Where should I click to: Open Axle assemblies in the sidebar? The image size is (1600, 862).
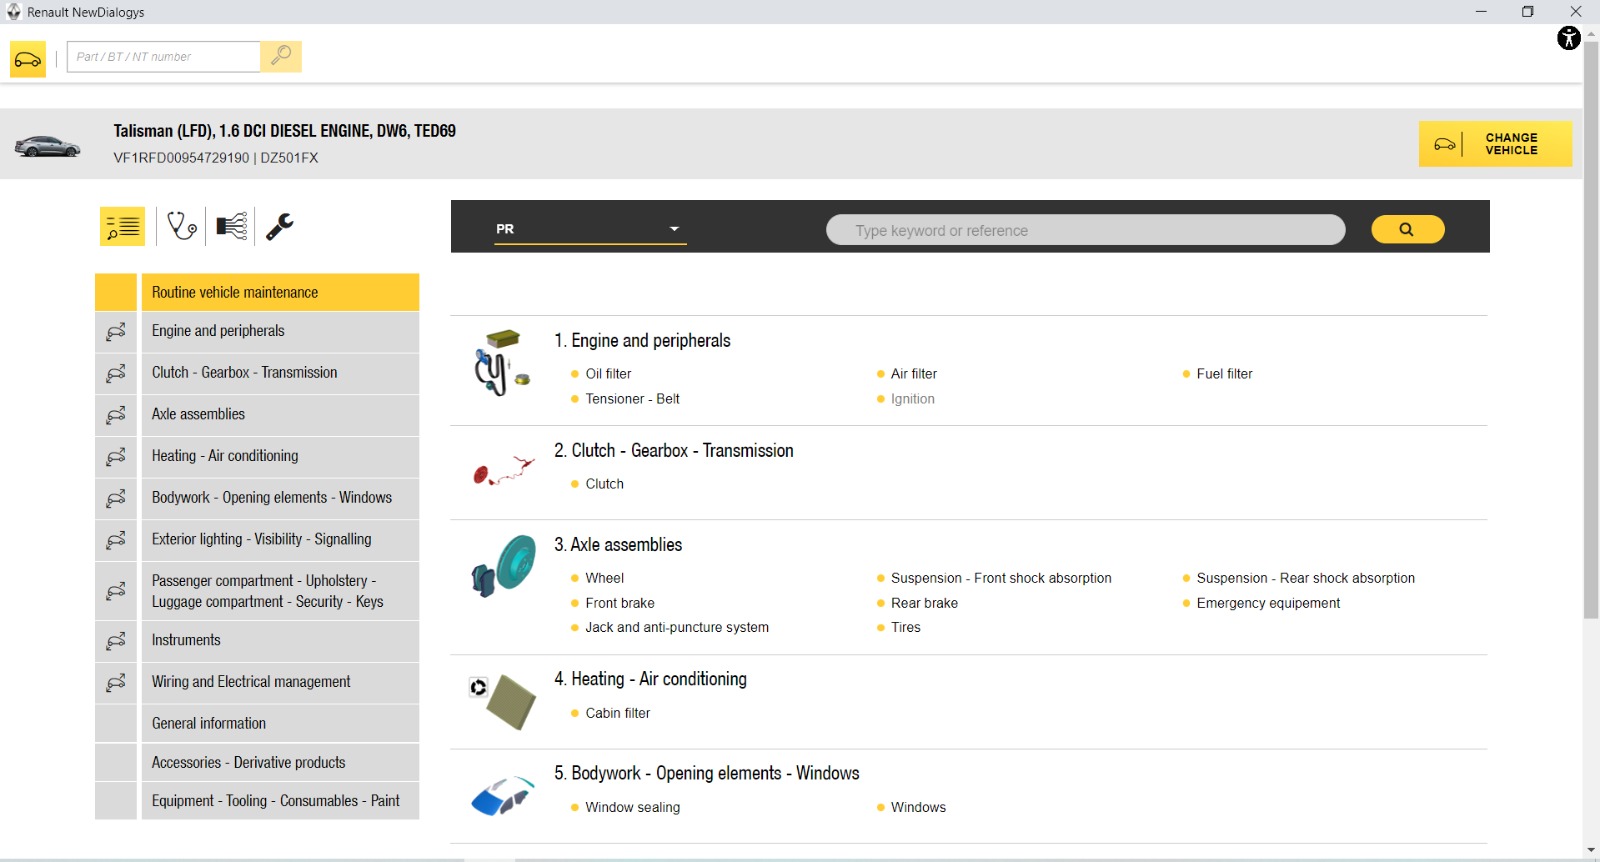[280, 414]
